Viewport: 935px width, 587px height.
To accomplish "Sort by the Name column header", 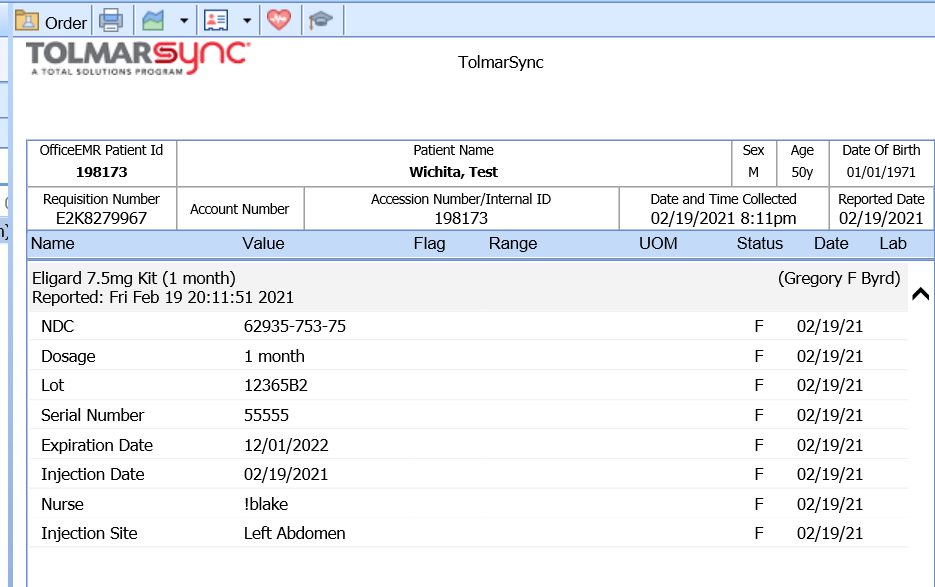I will click(x=52, y=243).
